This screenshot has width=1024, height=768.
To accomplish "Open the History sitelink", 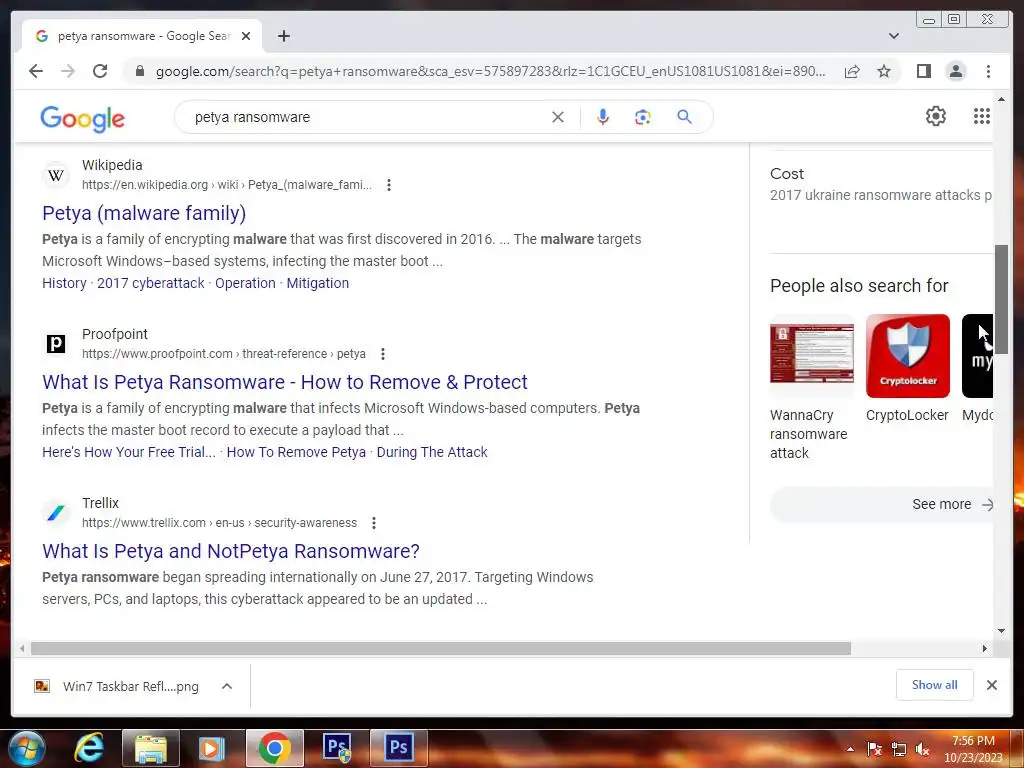I will pyautogui.click(x=64, y=283).
